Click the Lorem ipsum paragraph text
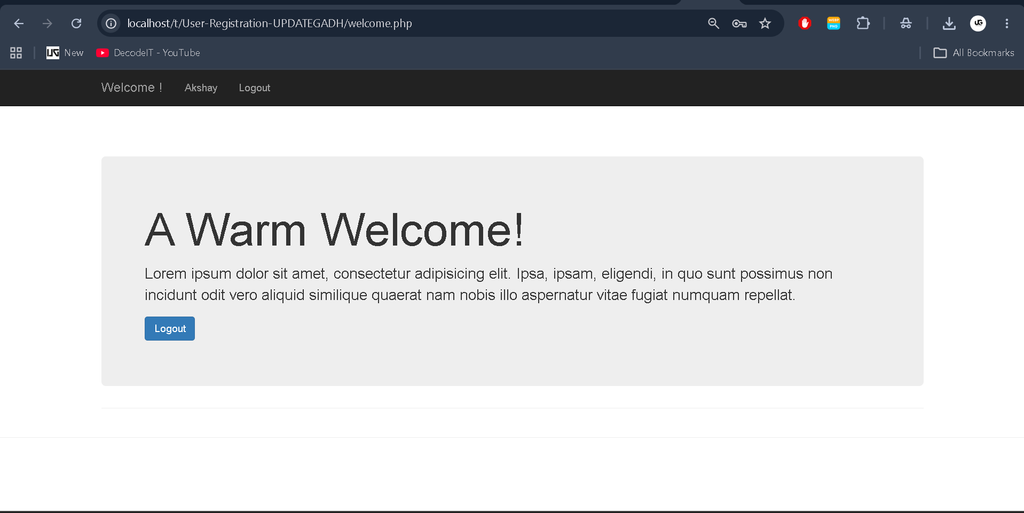 [x=488, y=284]
